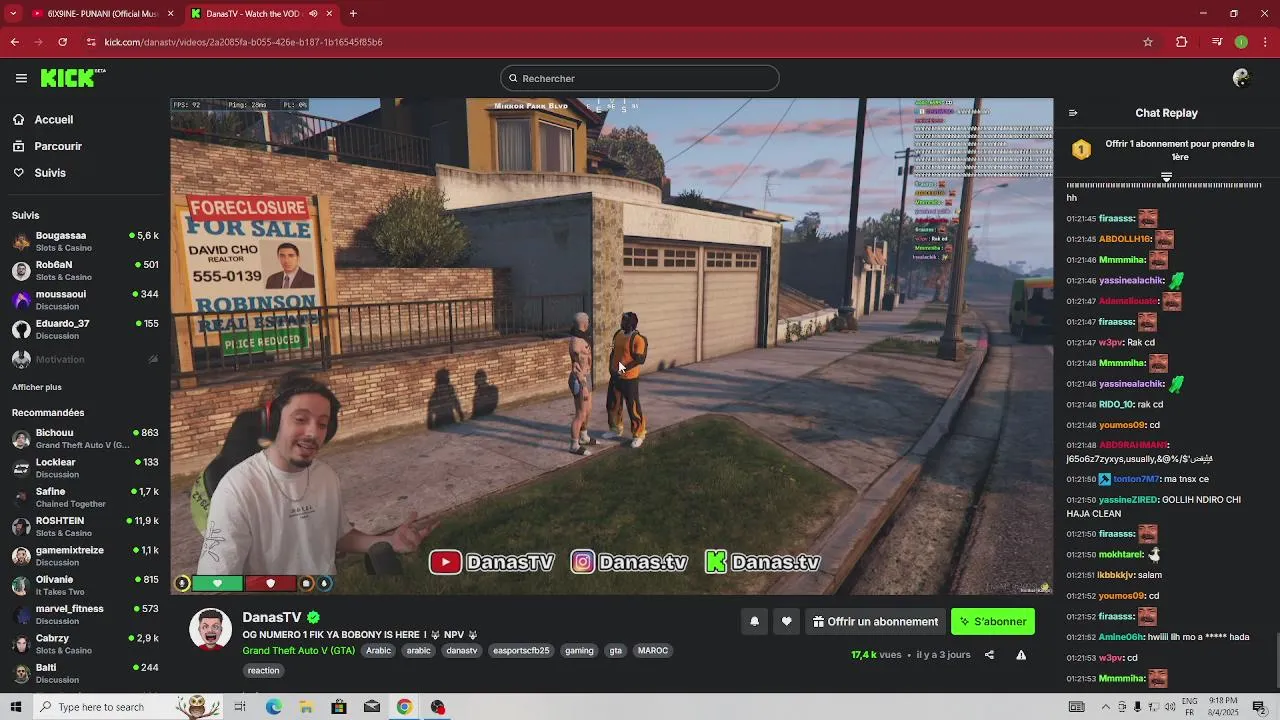The image size is (1280, 720).
Task: Select the easportscfb25 tag
Action: tap(521, 650)
